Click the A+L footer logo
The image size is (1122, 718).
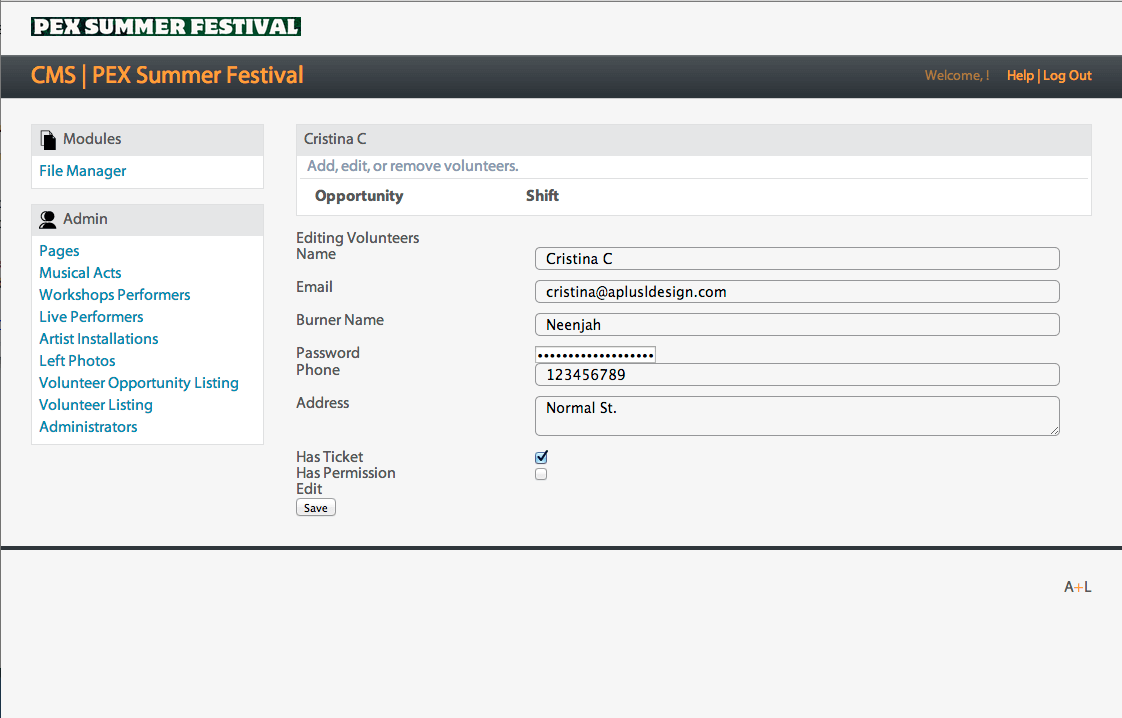tap(1077, 587)
